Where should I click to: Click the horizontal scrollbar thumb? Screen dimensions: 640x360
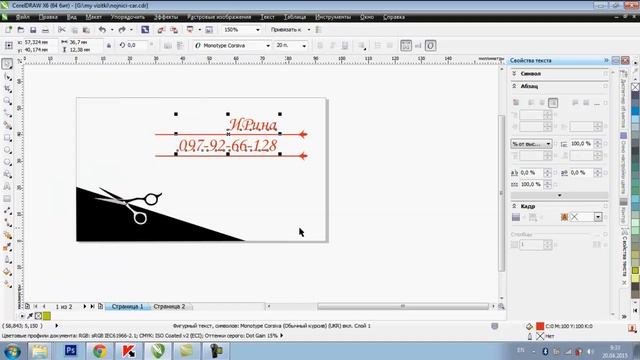coord(403,306)
